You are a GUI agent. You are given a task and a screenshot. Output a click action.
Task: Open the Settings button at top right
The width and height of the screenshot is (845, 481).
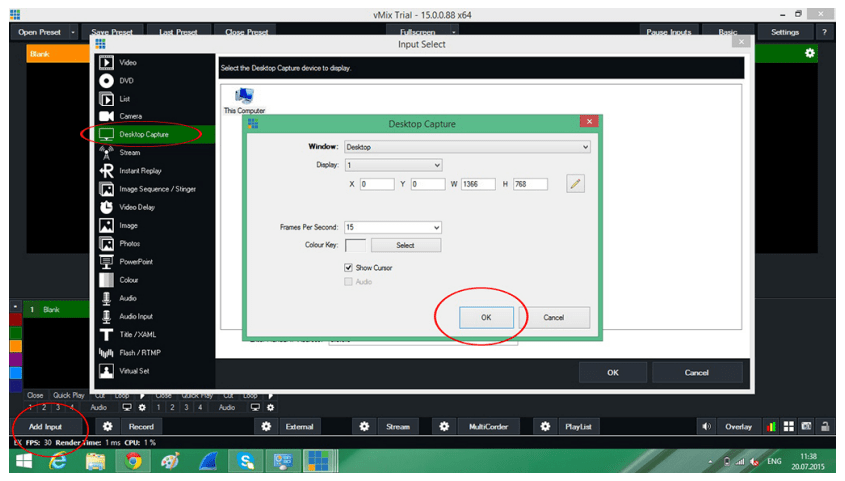(x=785, y=32)
